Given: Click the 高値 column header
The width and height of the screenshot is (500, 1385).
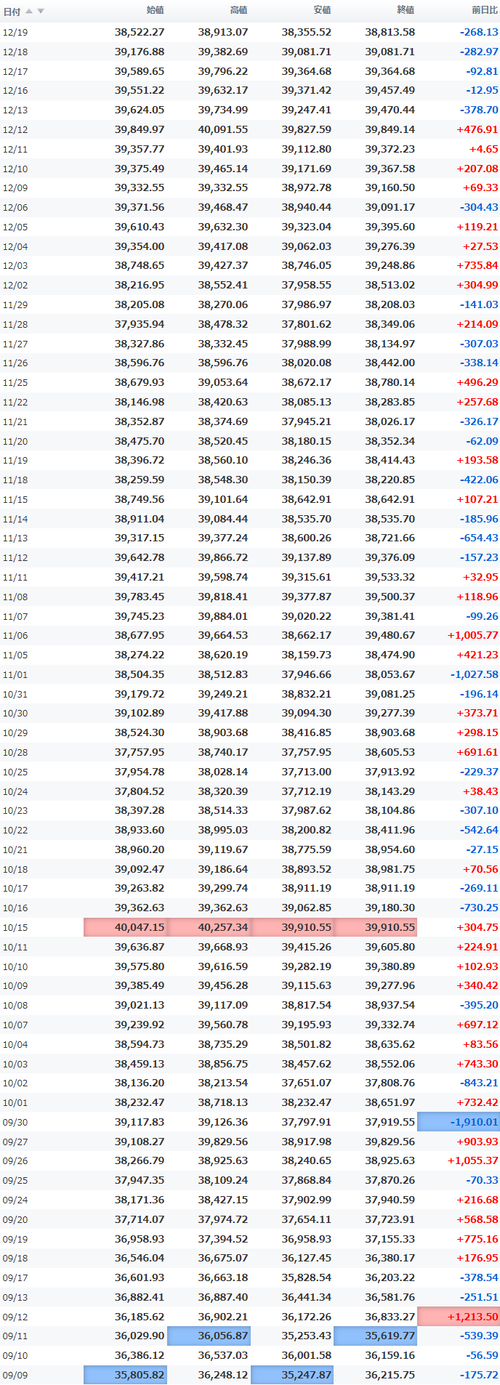Looking at the screenshot, I should pos(238,11).
